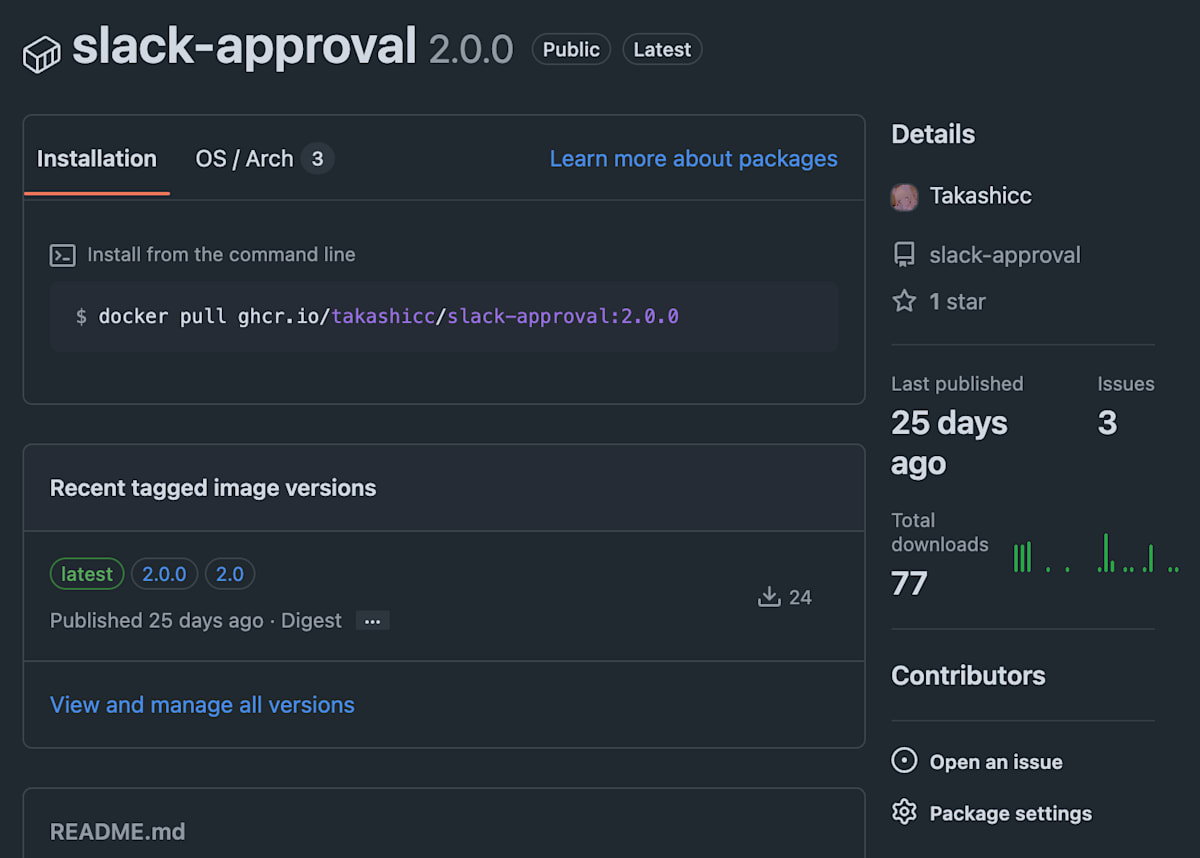
Task: Click Takashicc's avatar image in Details
Action: 904,196
